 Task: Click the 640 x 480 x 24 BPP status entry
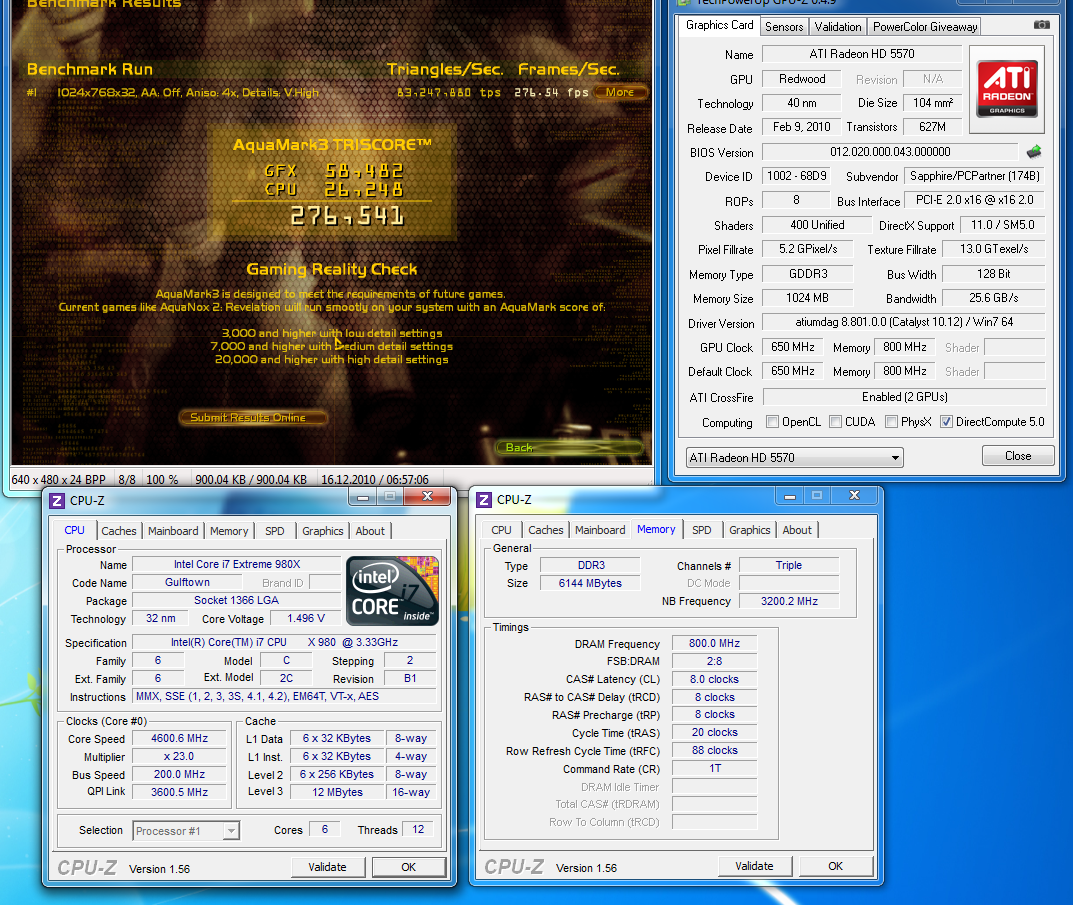tap(59, 480)
